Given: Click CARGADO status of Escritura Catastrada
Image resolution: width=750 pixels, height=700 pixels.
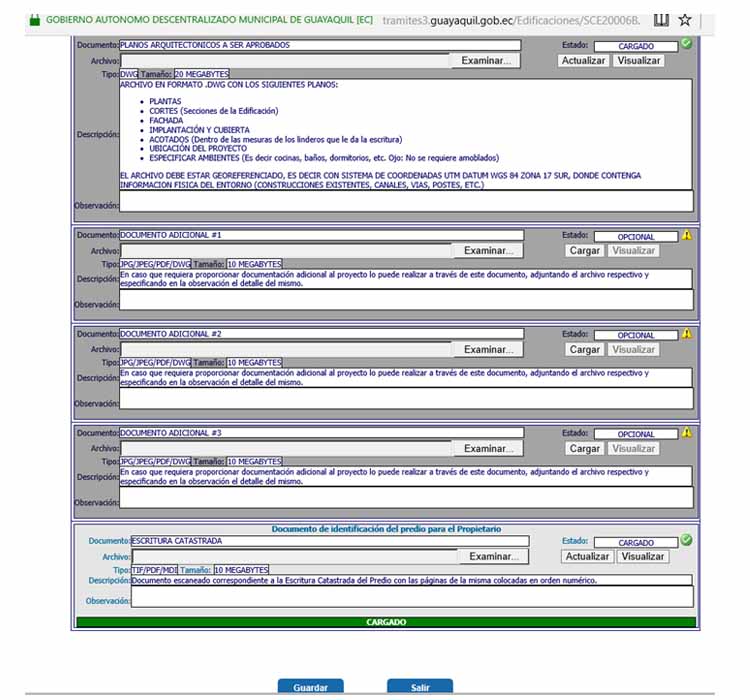Looking at the screenshot, I should point(636,543).
